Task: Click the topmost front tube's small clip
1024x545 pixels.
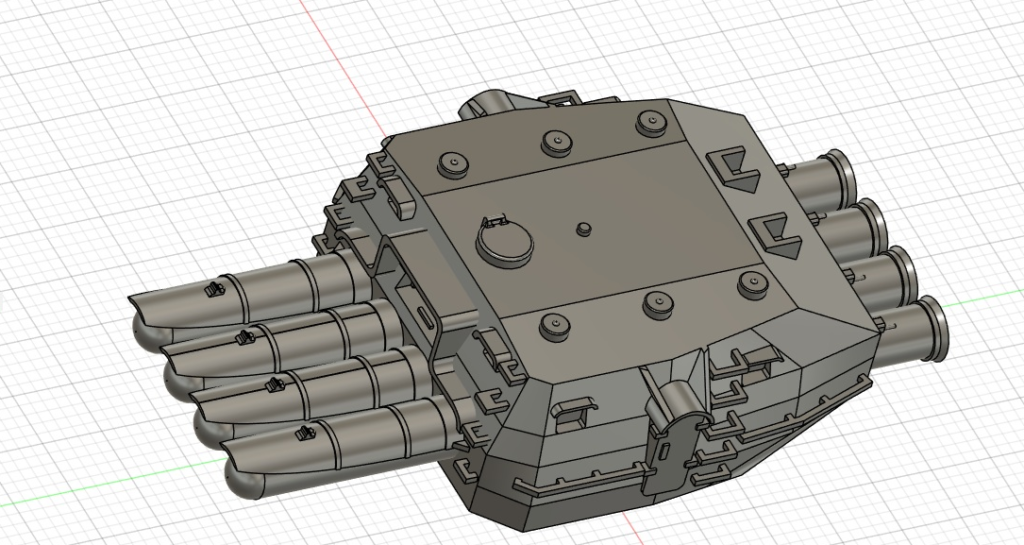Action: (212, 289)
